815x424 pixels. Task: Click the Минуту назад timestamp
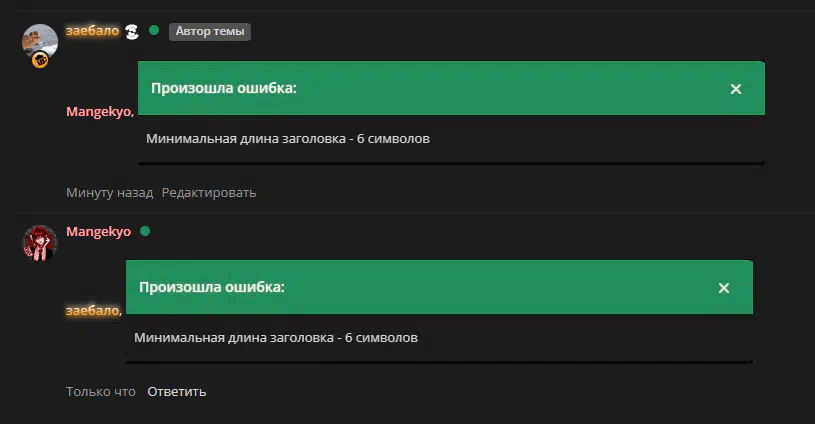(110, 193)
